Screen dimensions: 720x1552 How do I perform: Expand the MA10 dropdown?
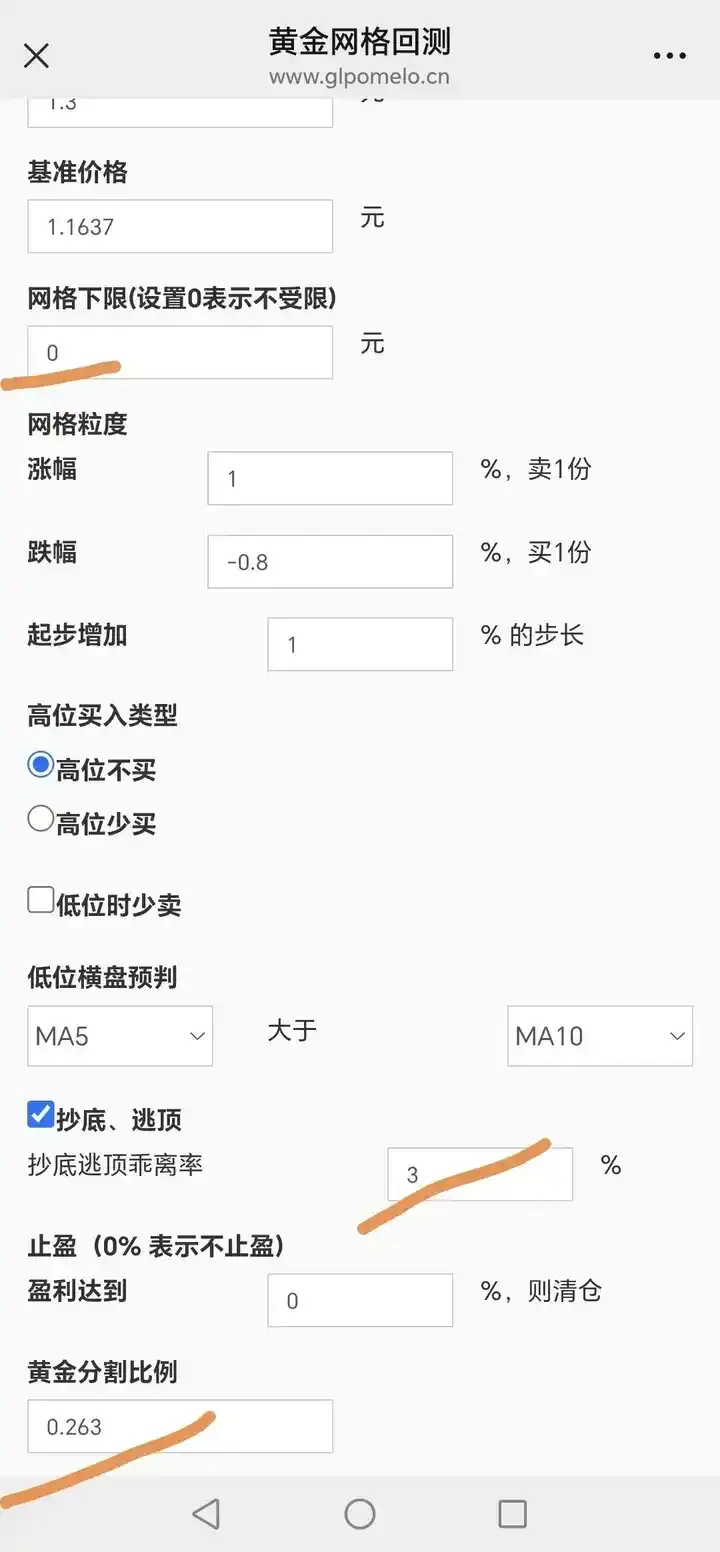click(x=600, y=1036)
